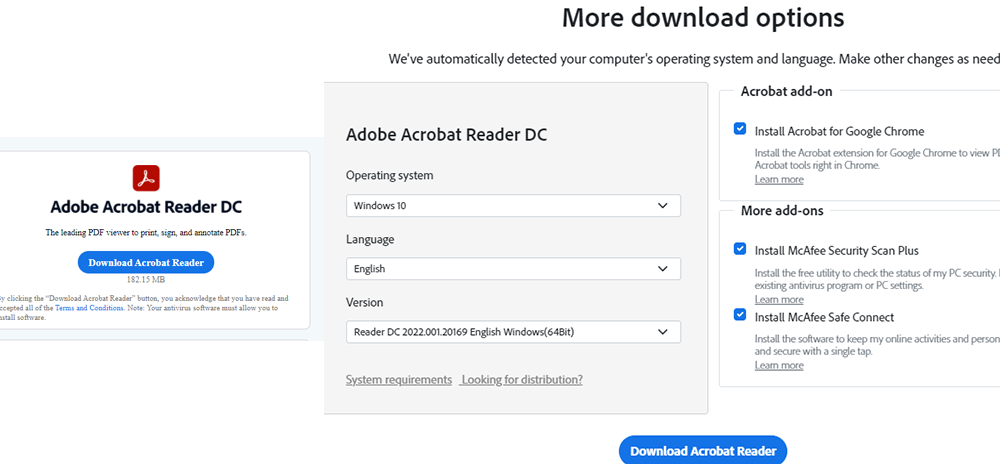Uncheck Install Acrobat for Google Chrome
1000x470 pixels.
point(740,129)
